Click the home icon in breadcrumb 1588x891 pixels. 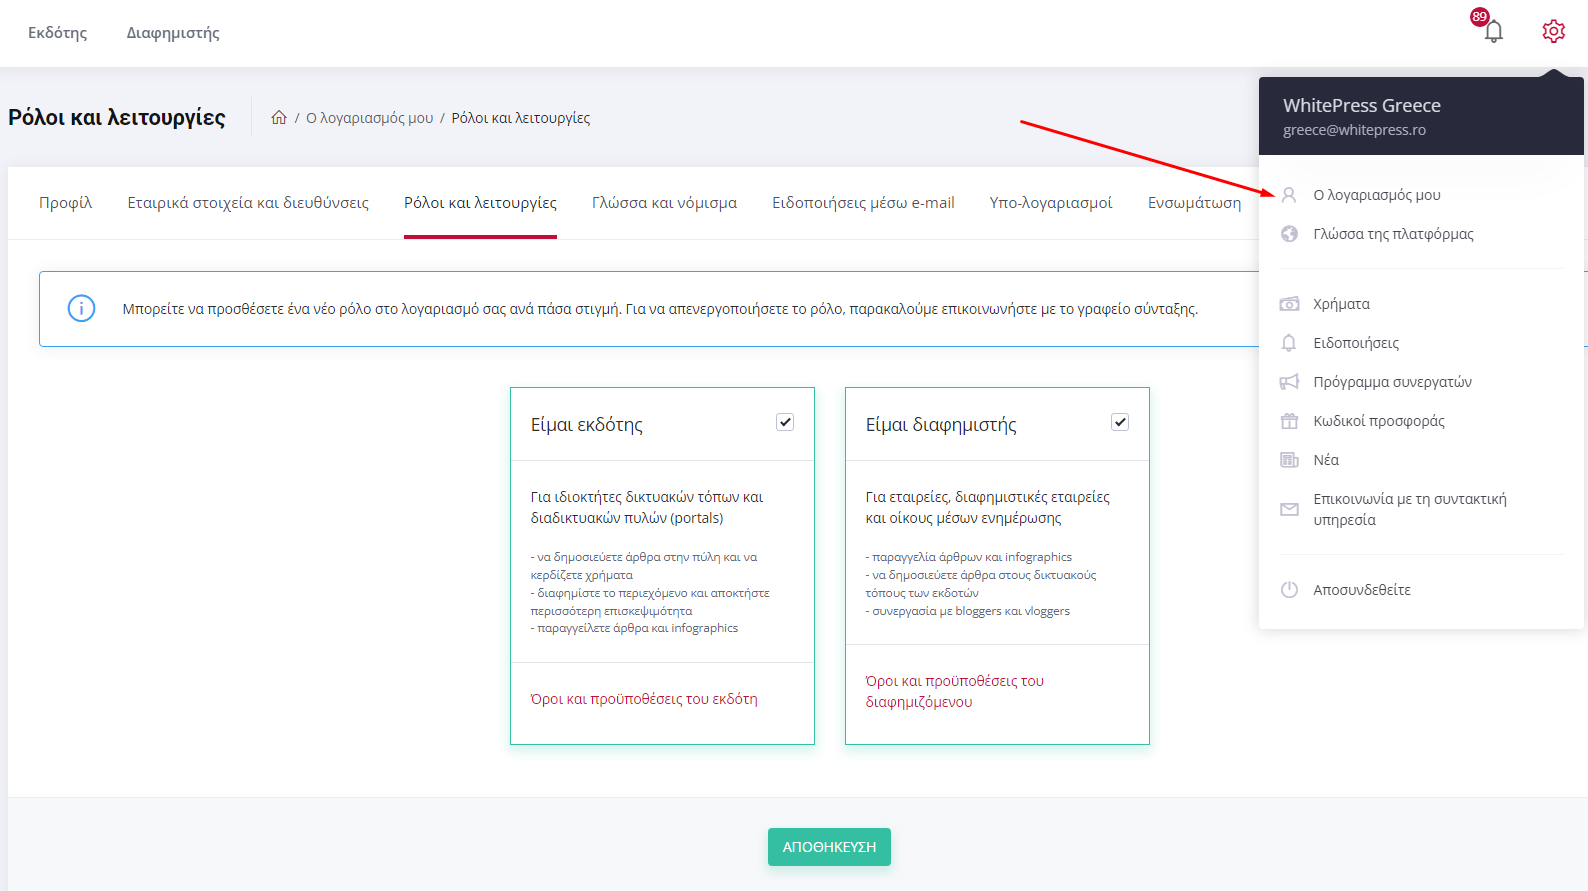[279, 118]
